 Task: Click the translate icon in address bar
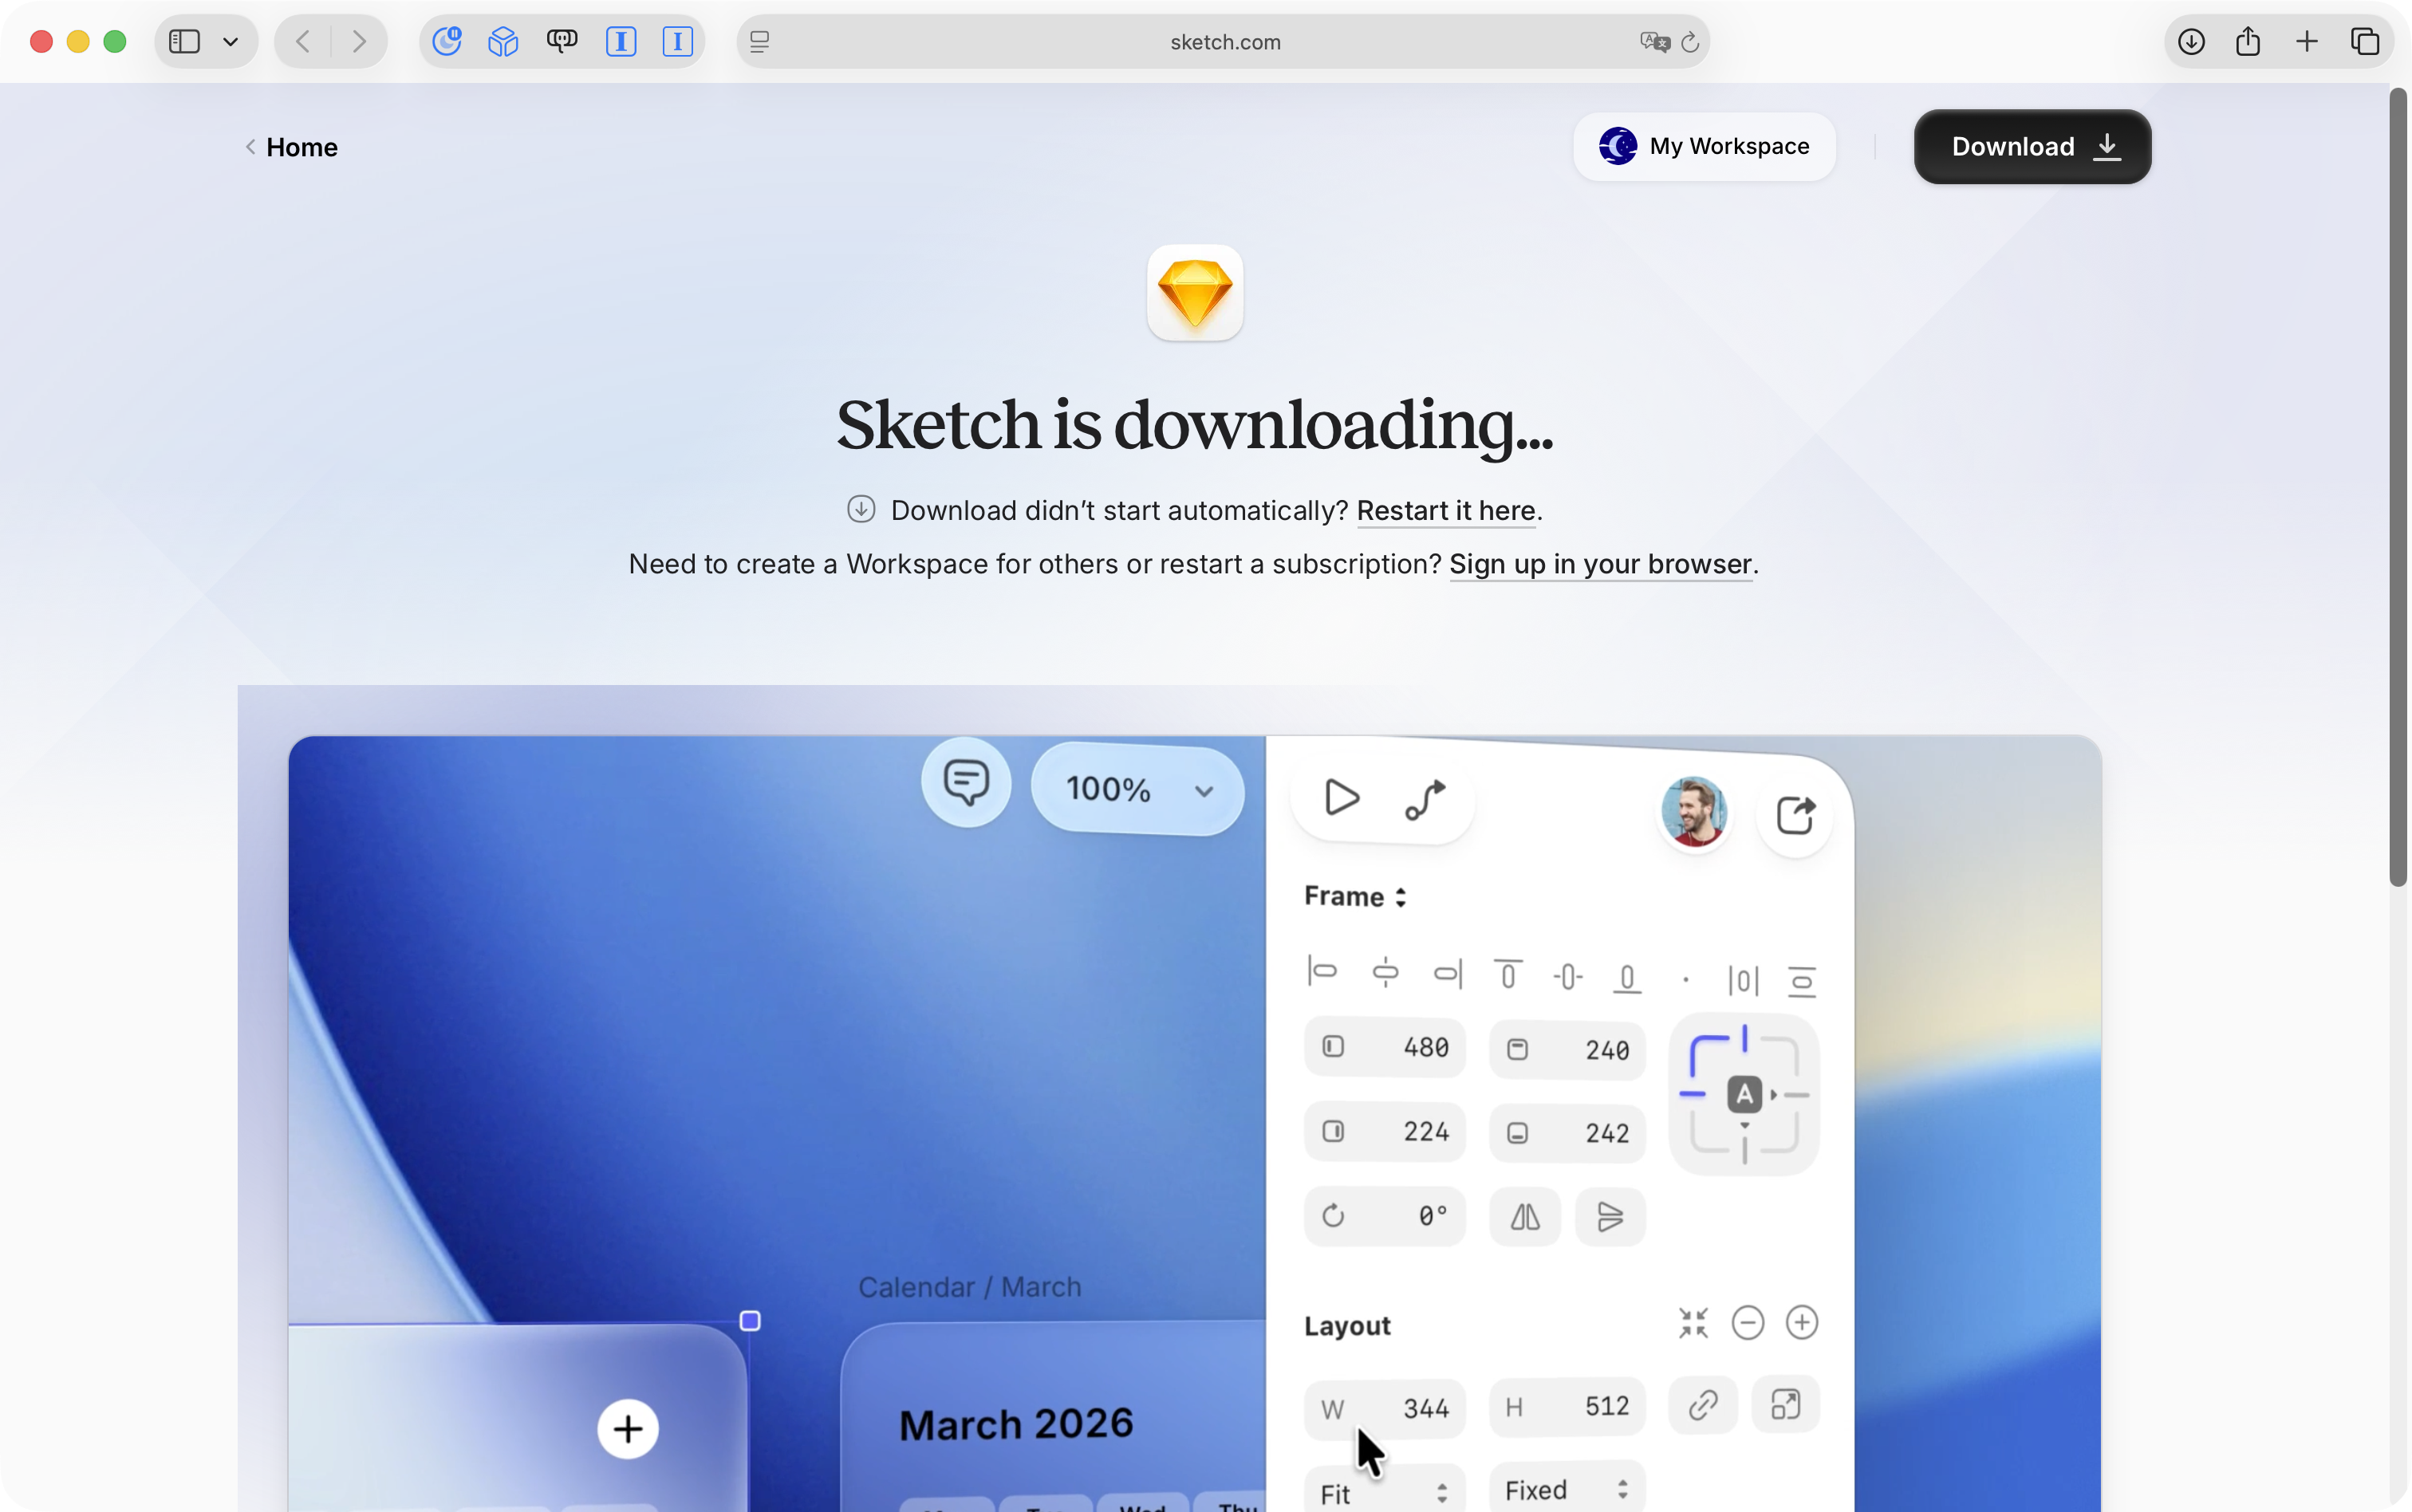1654,42
